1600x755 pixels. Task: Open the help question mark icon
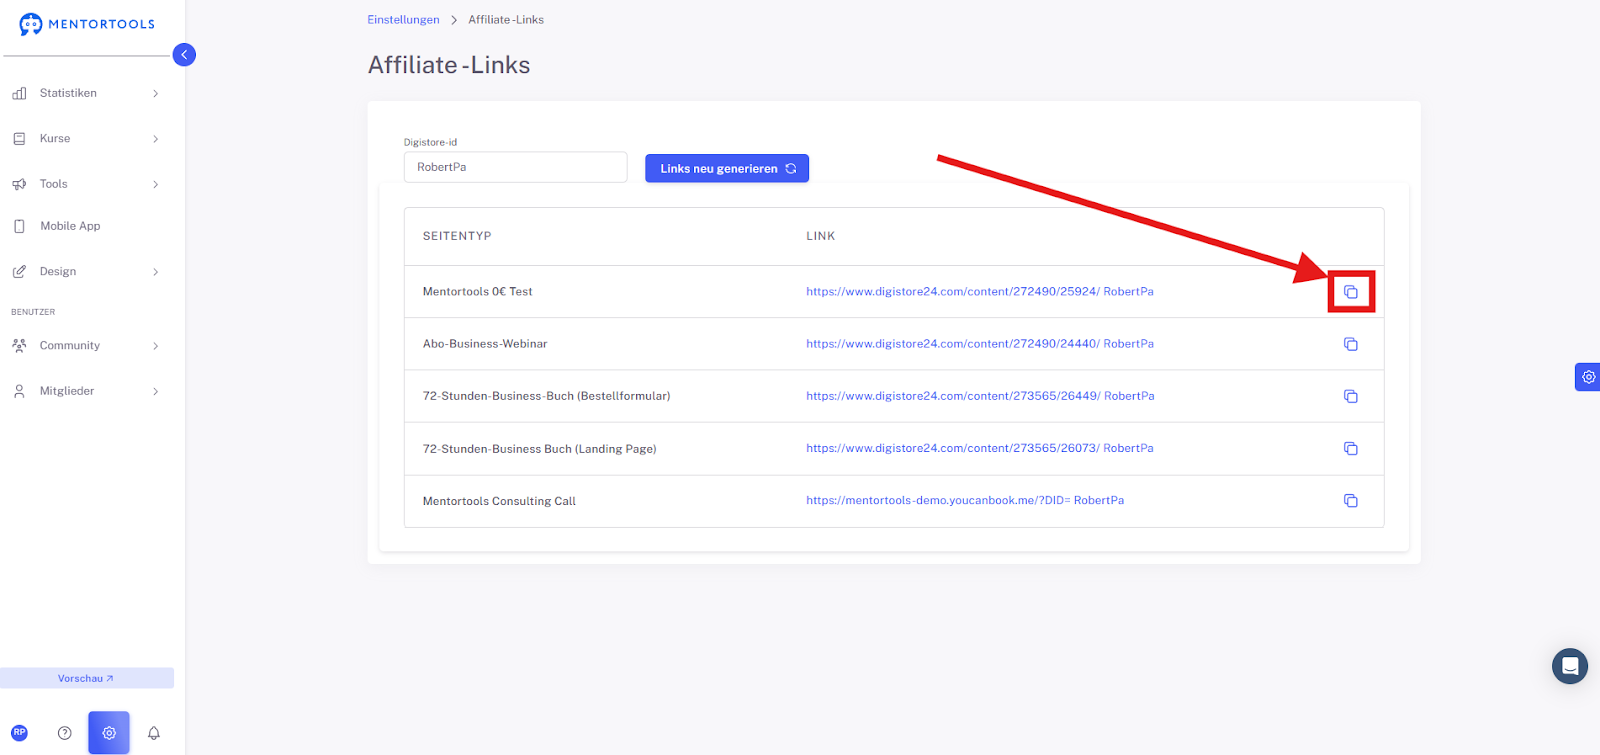[x=65, y=733]
